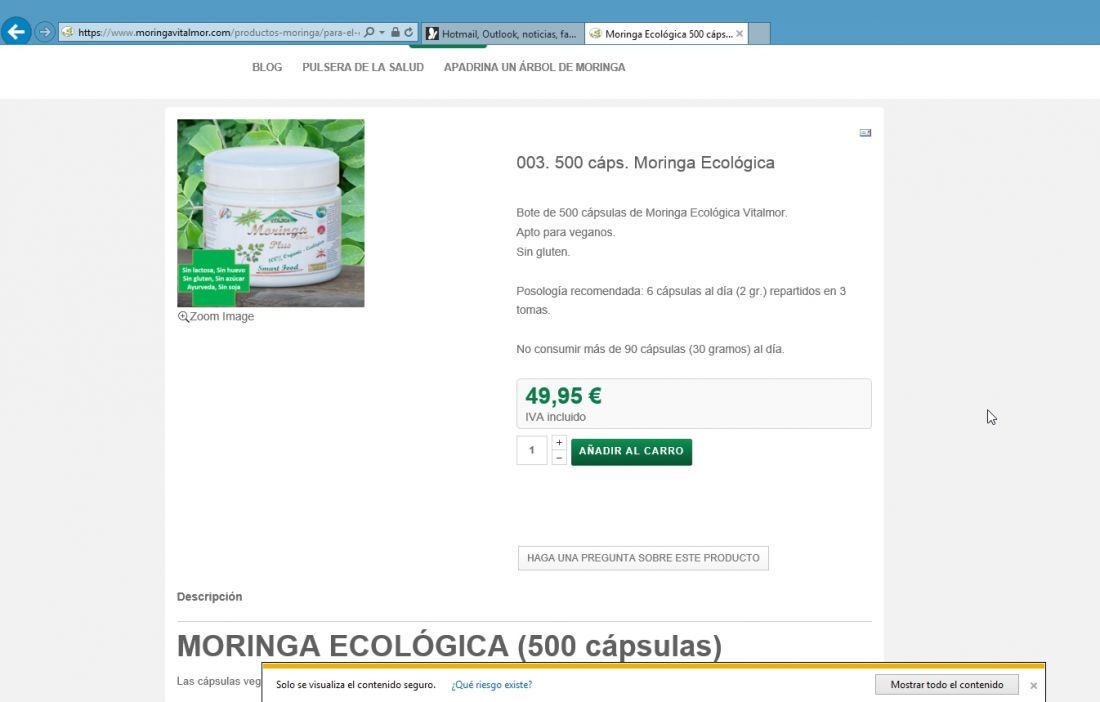This screenshot has height=702, width=1100.
Task: Click the search magnifier in address bar
Action: pos(369,32)
